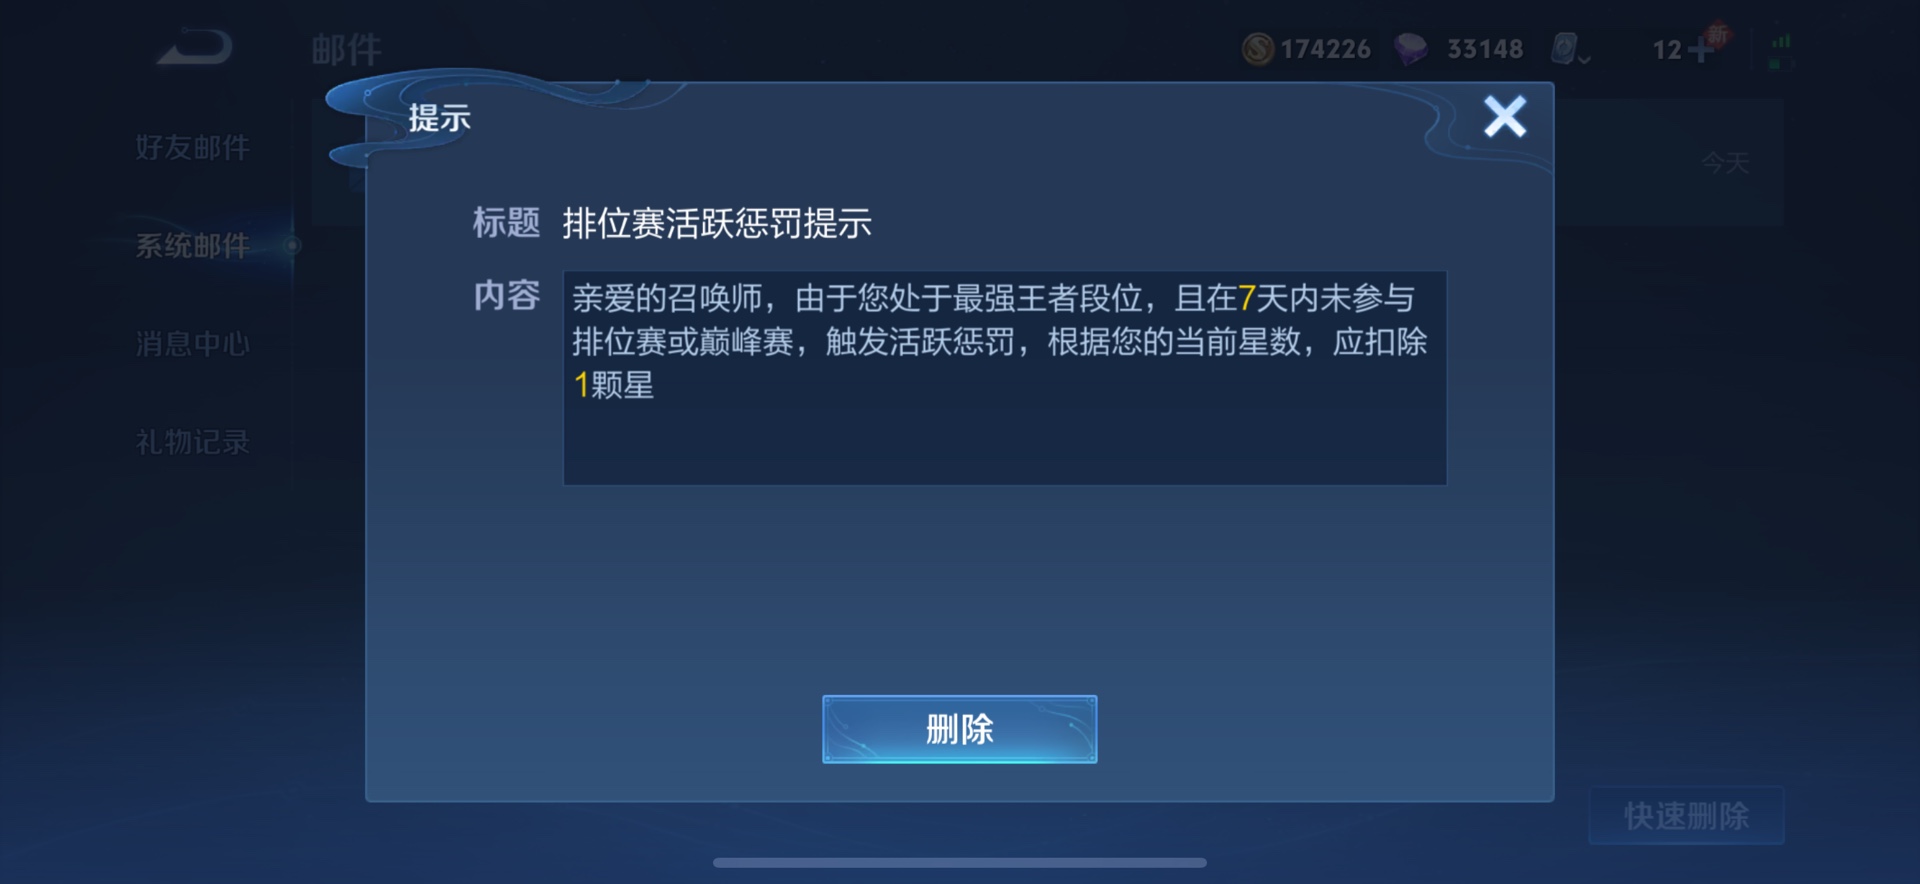Open the 消息中心 tab

point(193,344)
